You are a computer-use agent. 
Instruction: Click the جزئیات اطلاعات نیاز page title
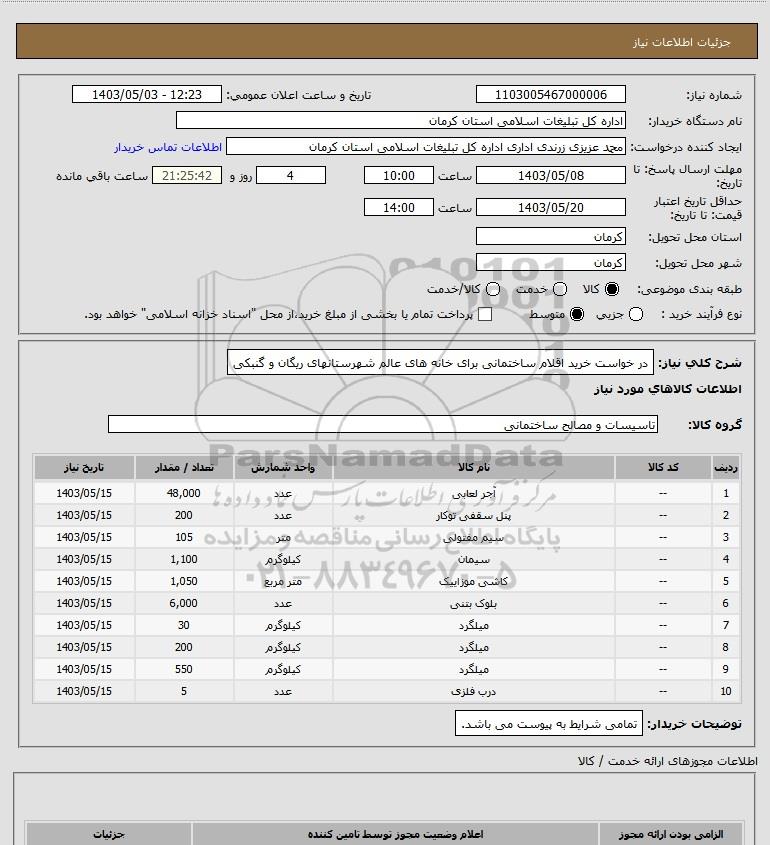click(x=682, y=42)
